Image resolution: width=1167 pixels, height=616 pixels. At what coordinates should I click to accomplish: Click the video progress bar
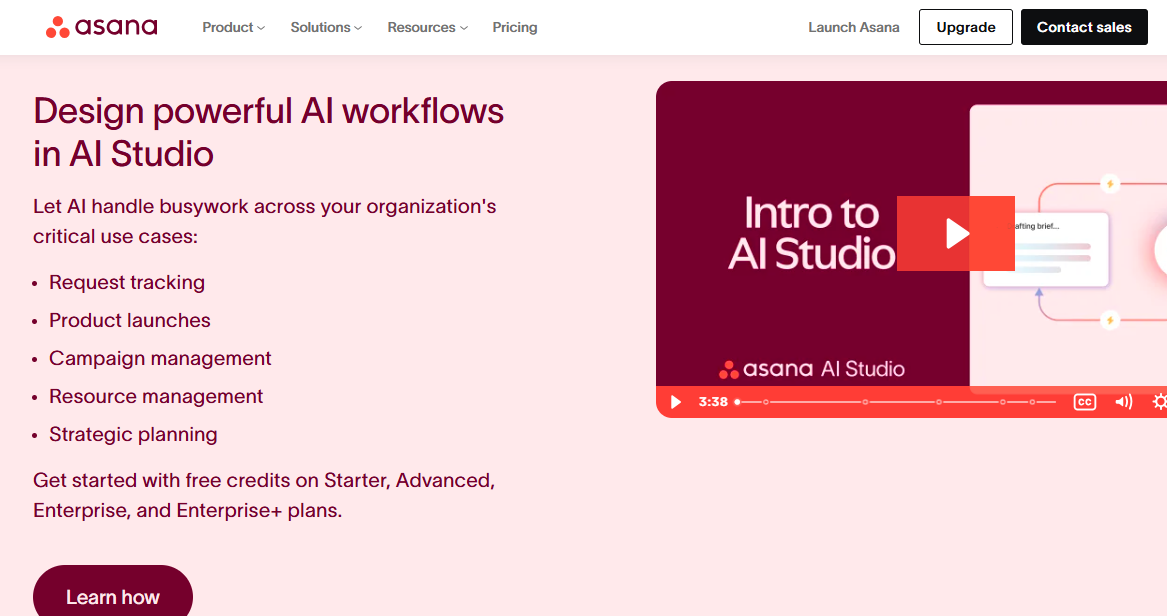pos(895,402)
